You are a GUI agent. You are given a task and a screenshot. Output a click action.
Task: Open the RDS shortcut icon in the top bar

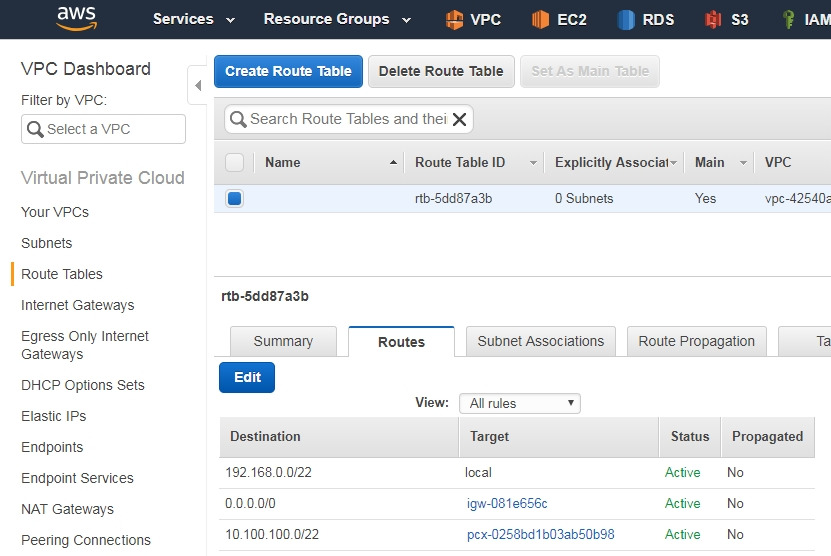(x=626, y=20)
